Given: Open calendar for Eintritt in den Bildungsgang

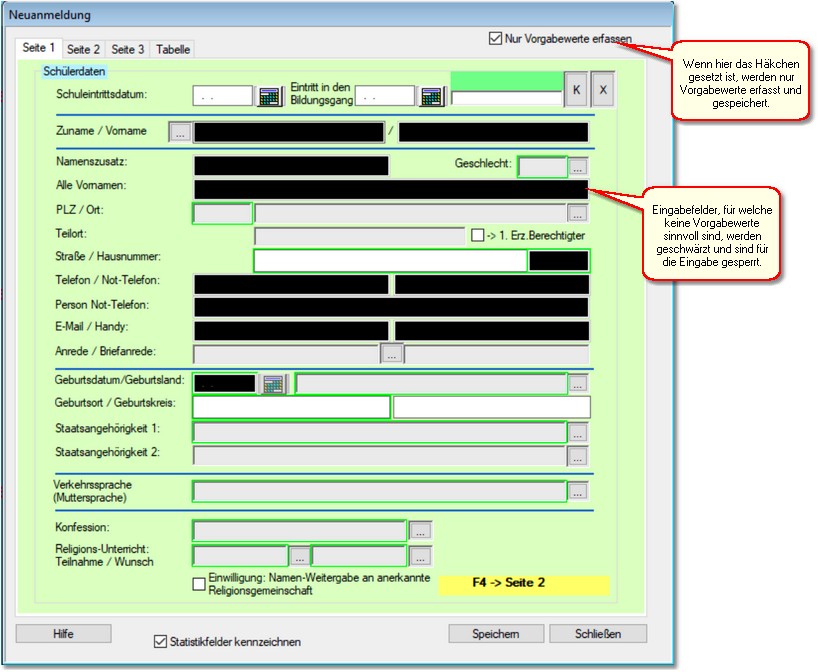Looking at the screenshot, I should 430,96.
